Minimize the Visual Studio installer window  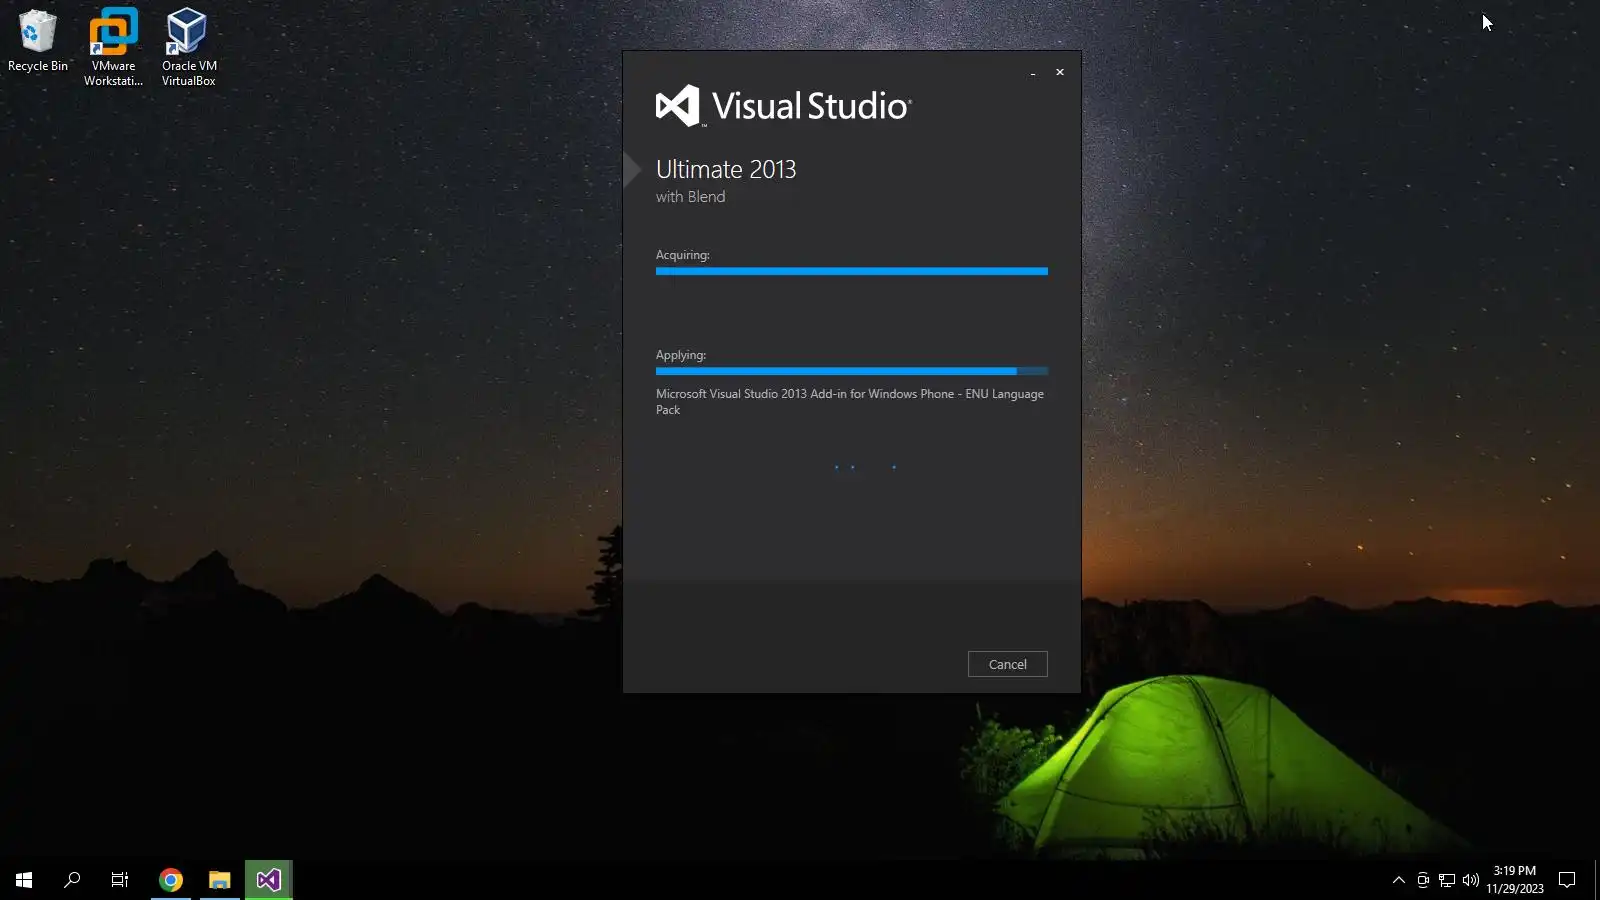point(1033,73)
